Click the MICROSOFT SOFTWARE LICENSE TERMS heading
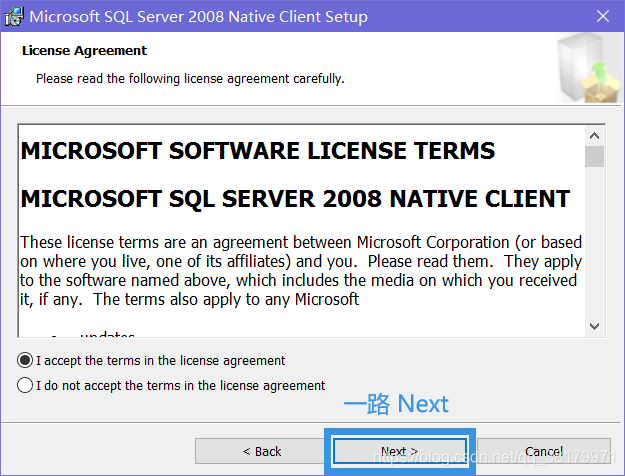Viewport: 625px width, 476px height. click(x=258, y=151)
